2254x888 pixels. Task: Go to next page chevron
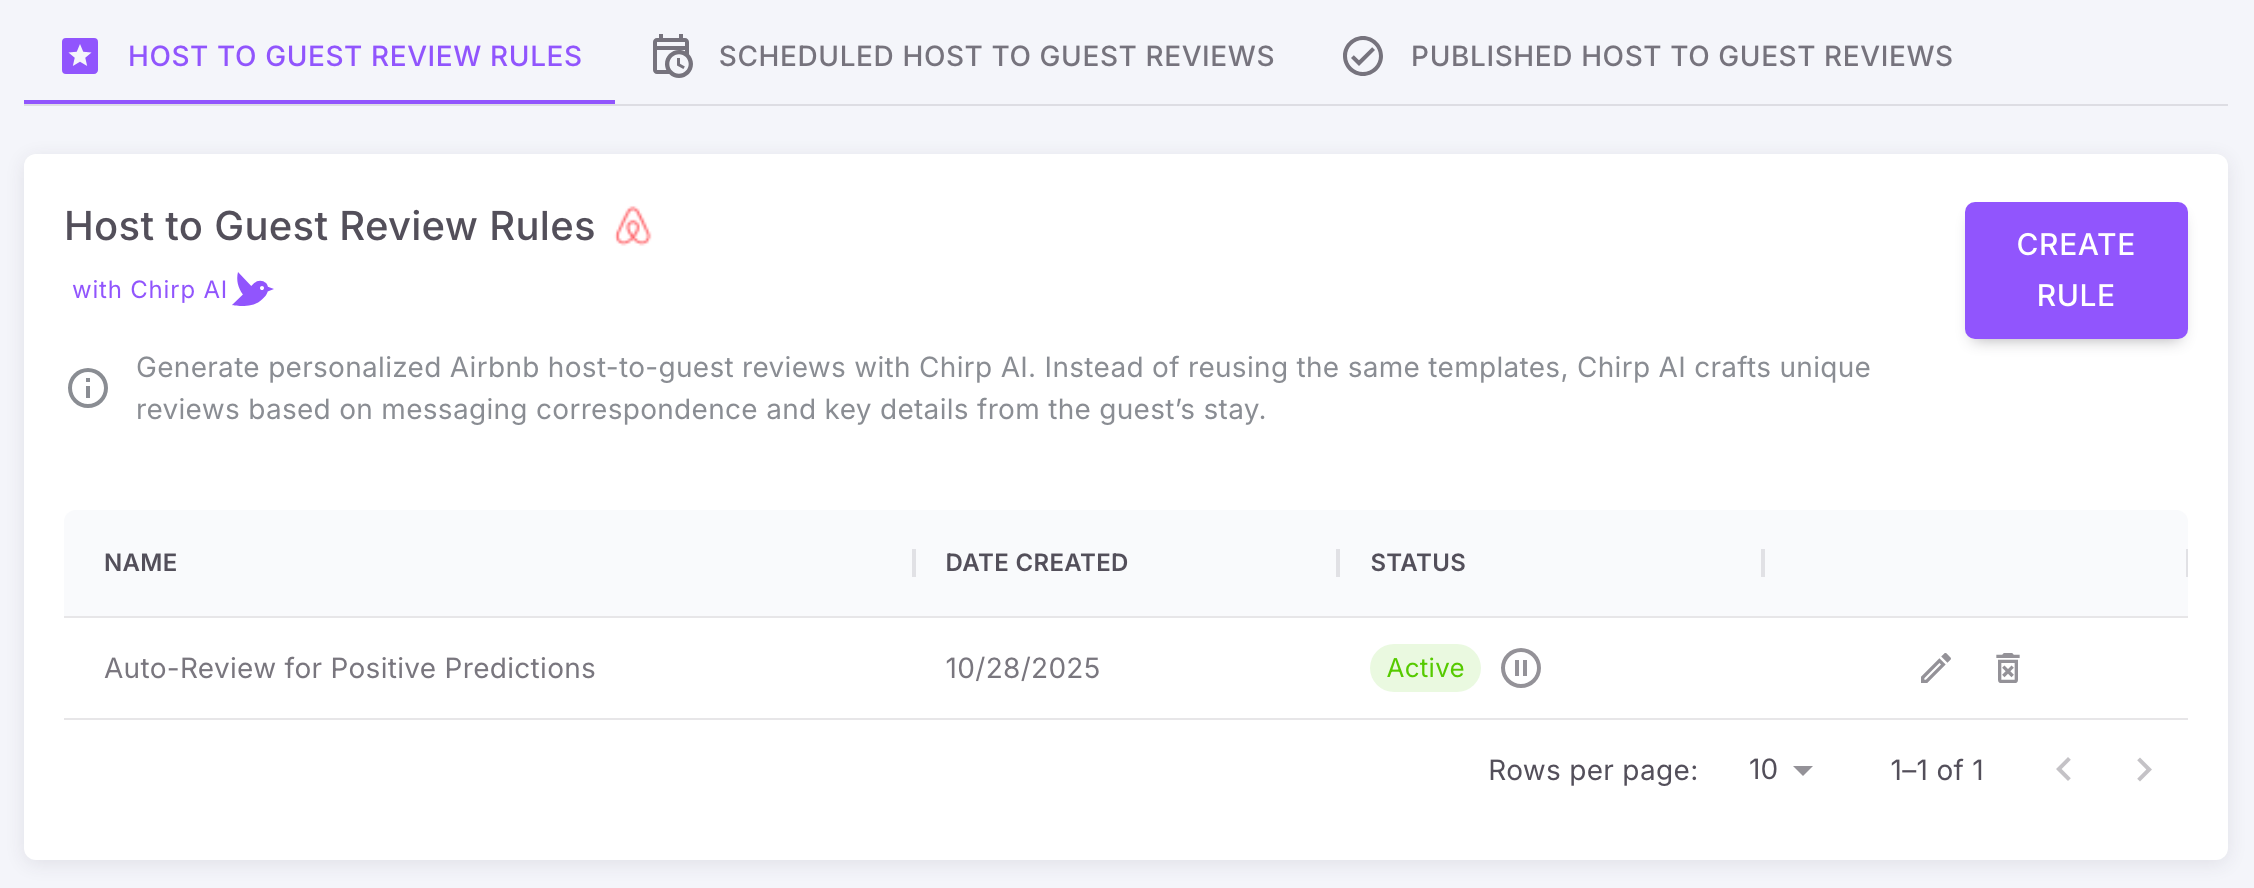pyautogui.click(x=2143, y=770)
